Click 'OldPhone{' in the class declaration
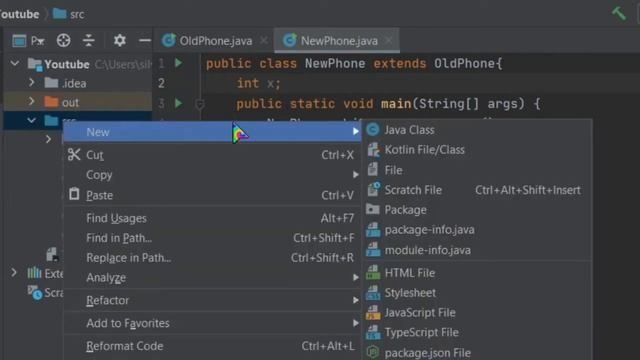 click(468, 64)
